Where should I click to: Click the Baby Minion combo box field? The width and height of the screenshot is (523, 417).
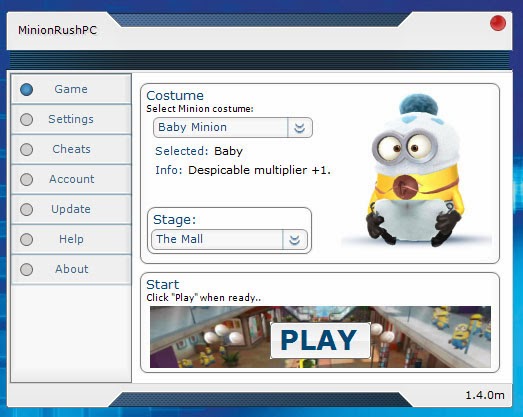tap(233, 127)
